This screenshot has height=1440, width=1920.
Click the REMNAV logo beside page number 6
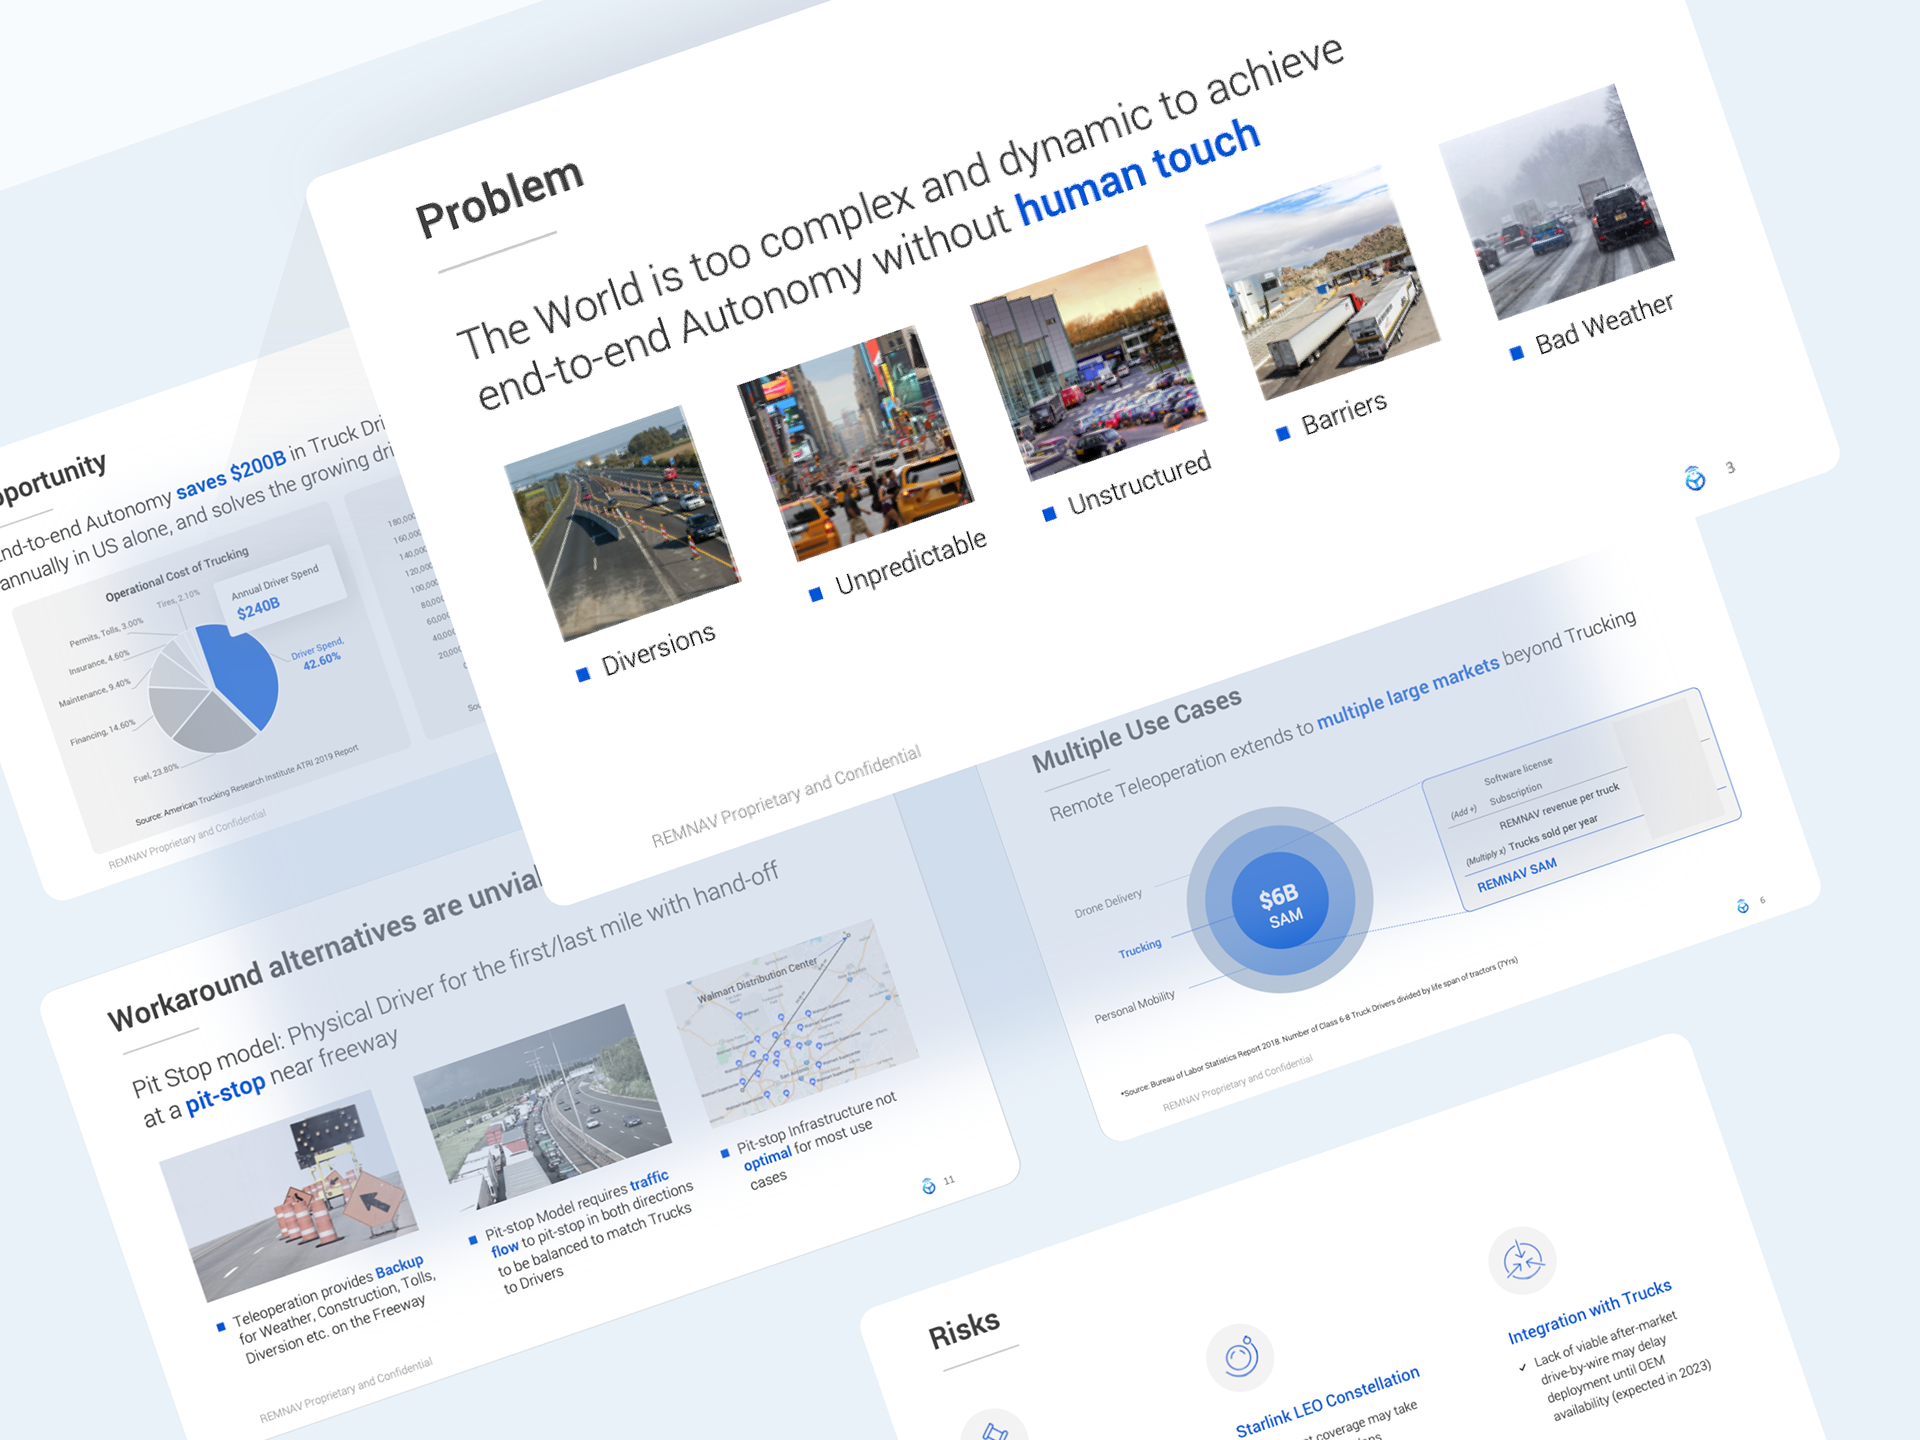(x=1743, y=906)
